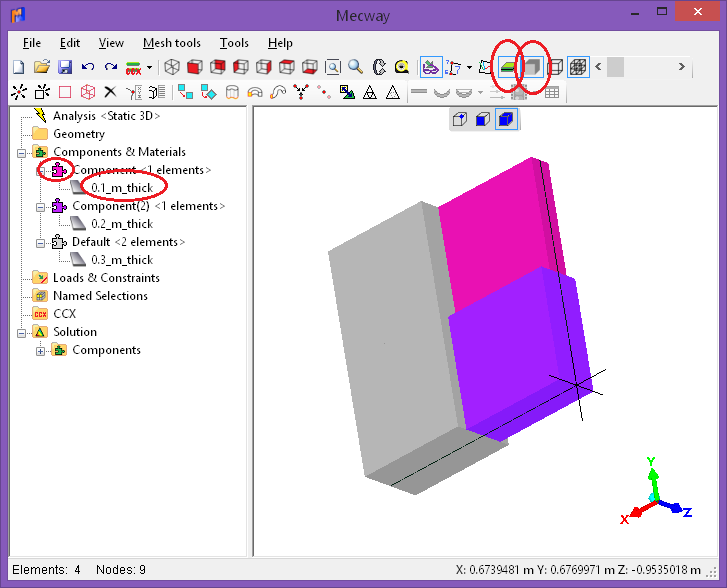727x588 pixels.
Task: Toggle the green shell thickness display
Action: click(x=508, y=68)
